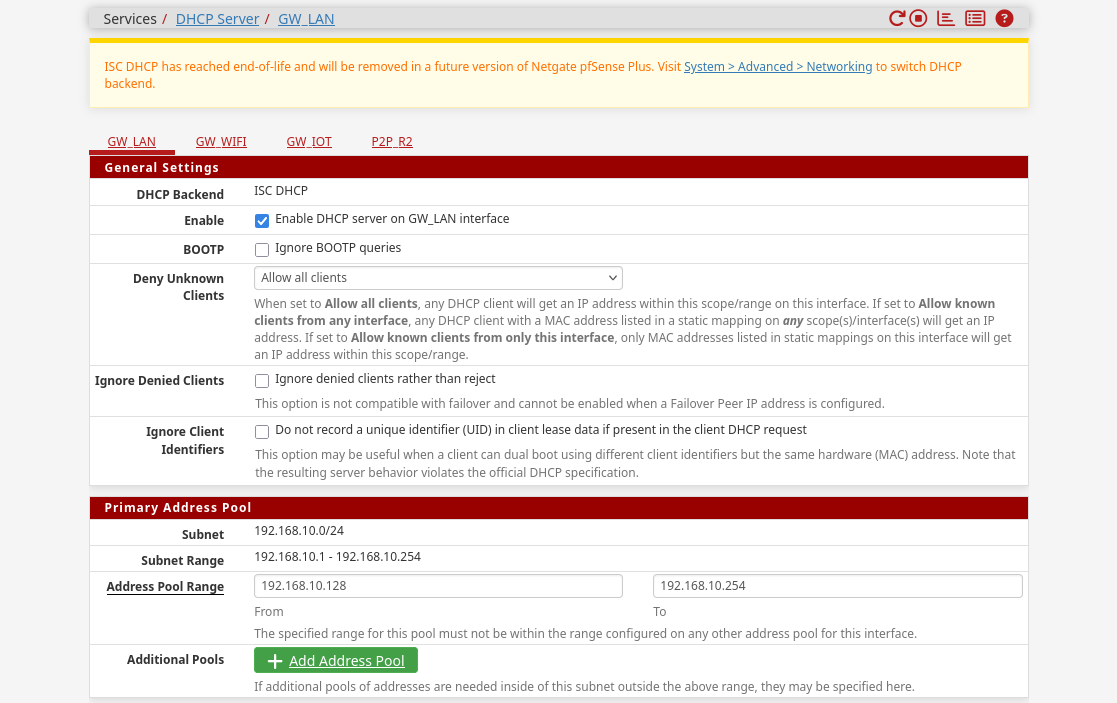This screenshot has width=1117, height=703.
Task: Click the Address Pool Range label
Action: click(165, 587)
